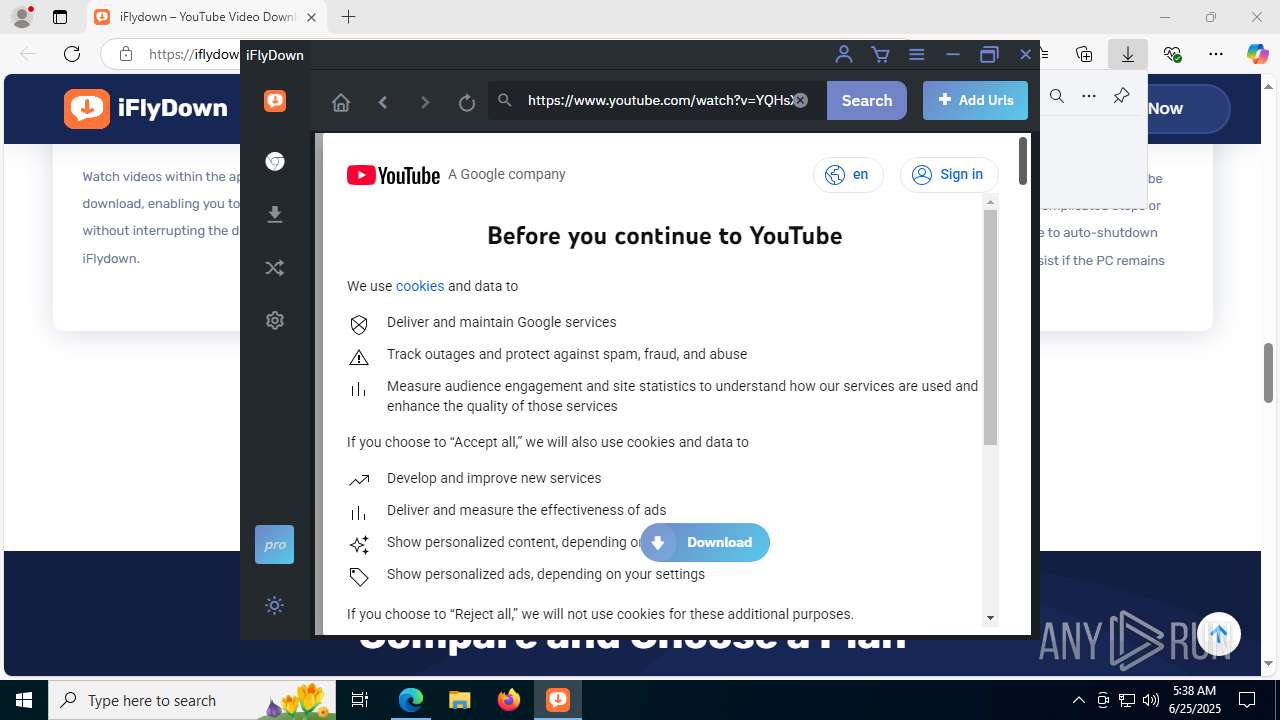Screen dimensions: 1280x720
Task: Navigate forward in iFlyDown browser
Action: coord(425,102)
